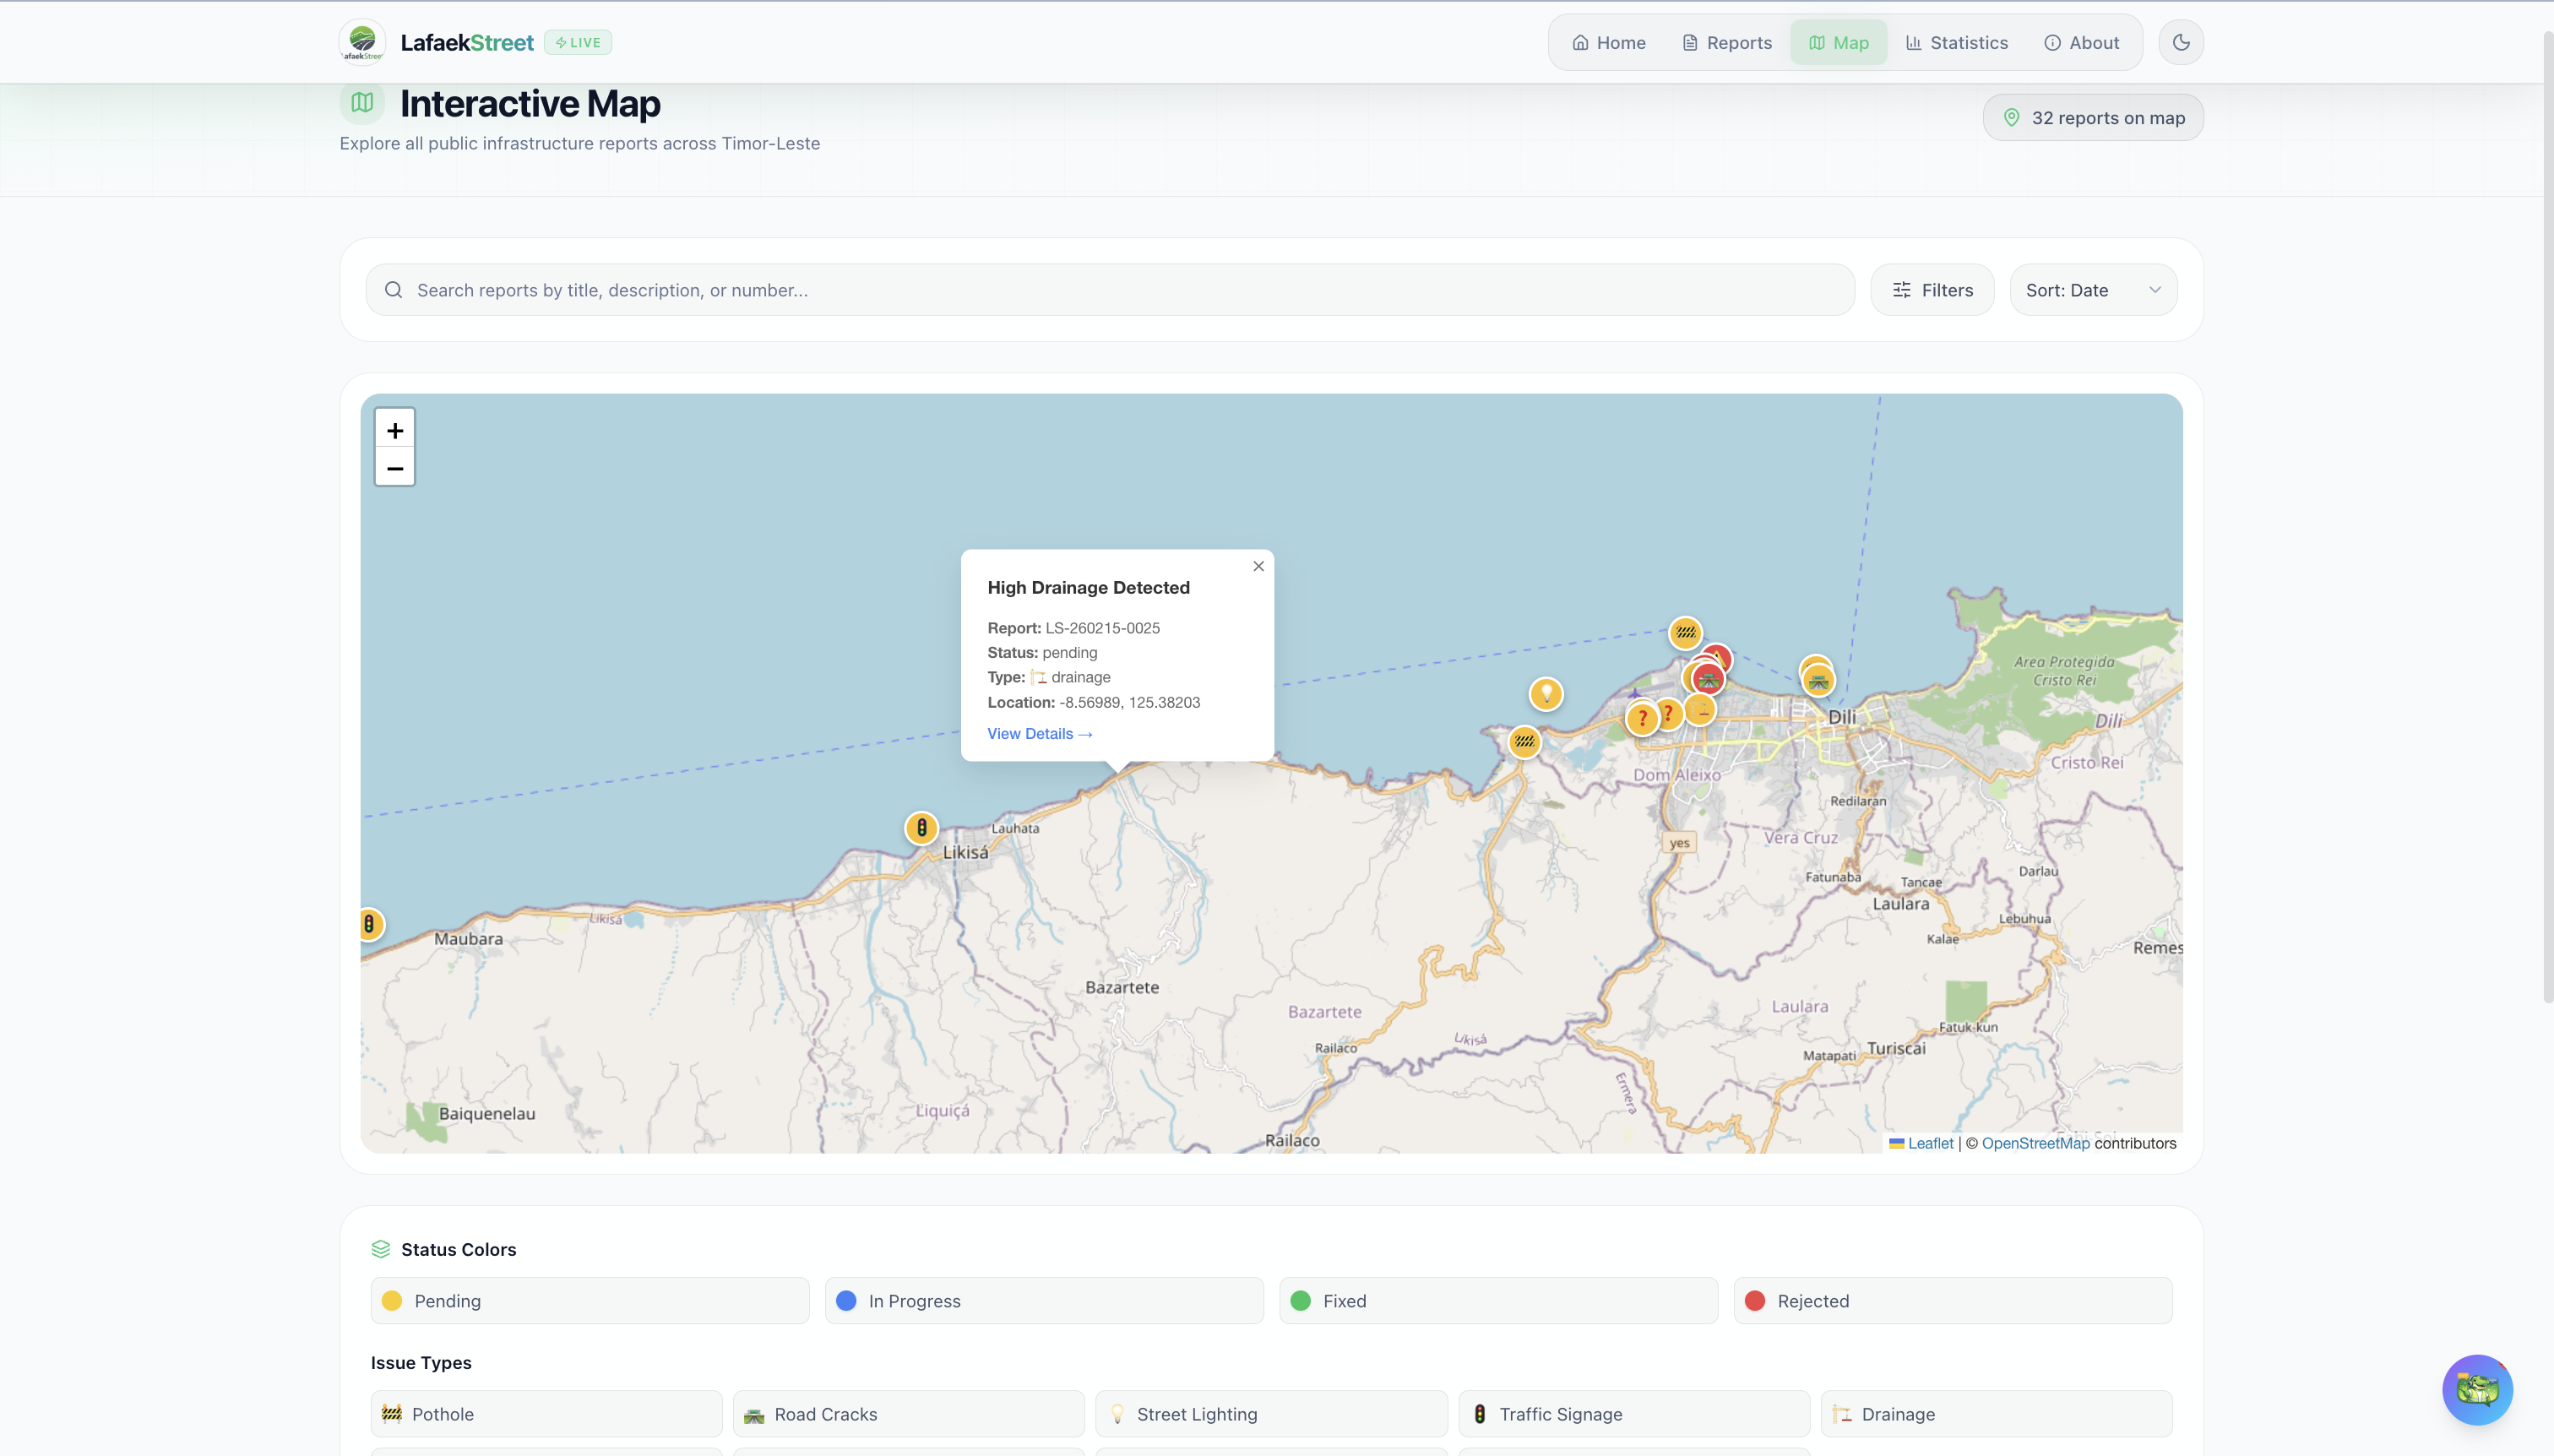Click the traffic signage marker near Likisá
Viewport: 2554px width, 1456px height.
pyautogui.click(x=921, y=828)
